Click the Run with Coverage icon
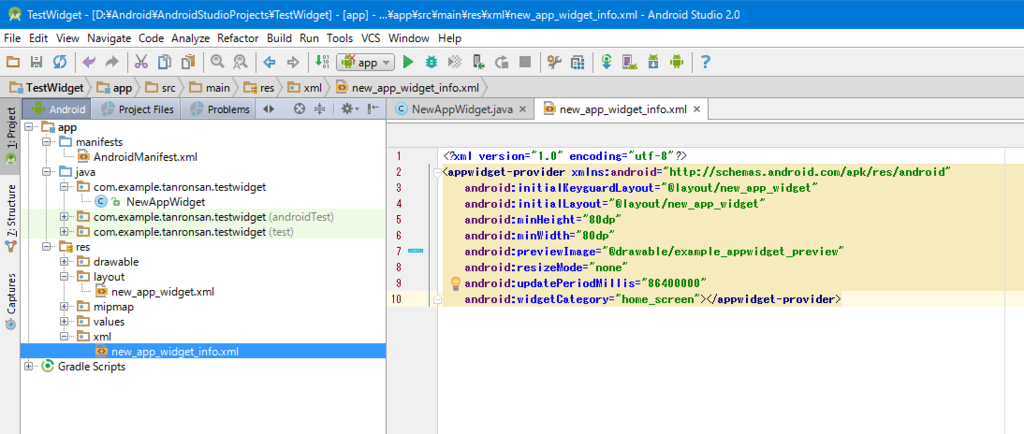 pos(455,63)
